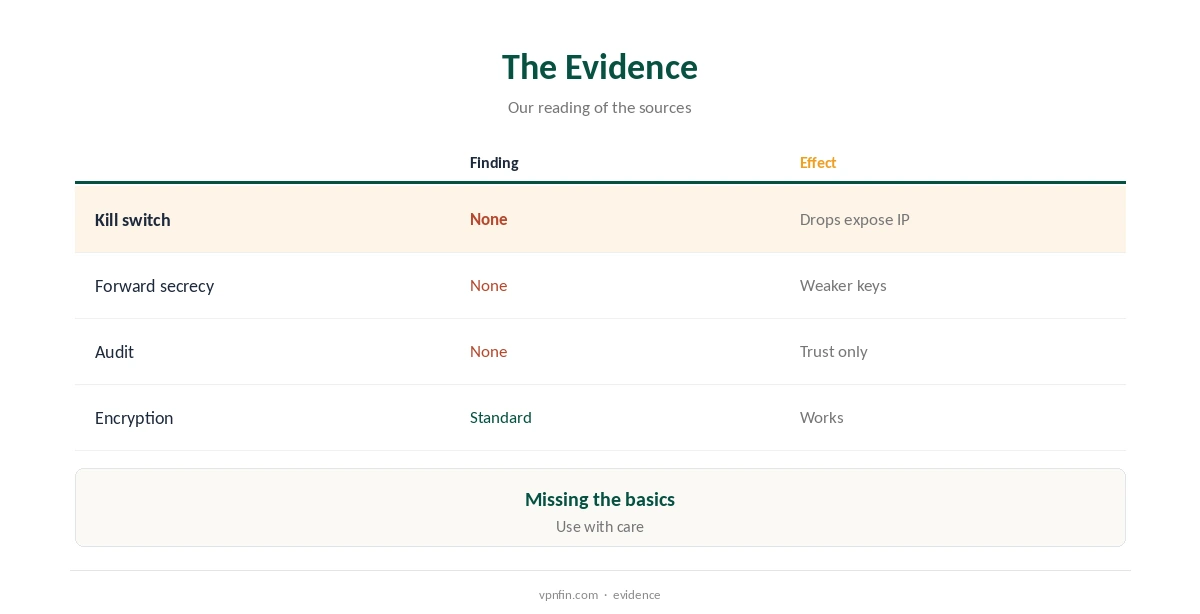Screen dimensions: 1200x614
Task: Click the title 'The Evidence'
Action: pyautogui.click(x=600, y=67)
